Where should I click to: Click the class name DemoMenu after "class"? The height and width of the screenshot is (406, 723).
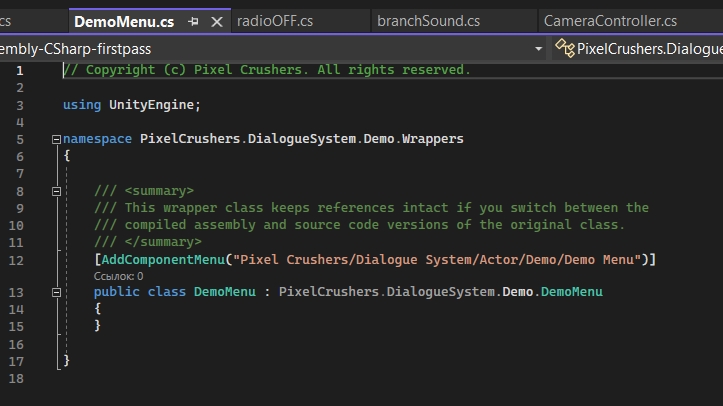tap(225, 292)
